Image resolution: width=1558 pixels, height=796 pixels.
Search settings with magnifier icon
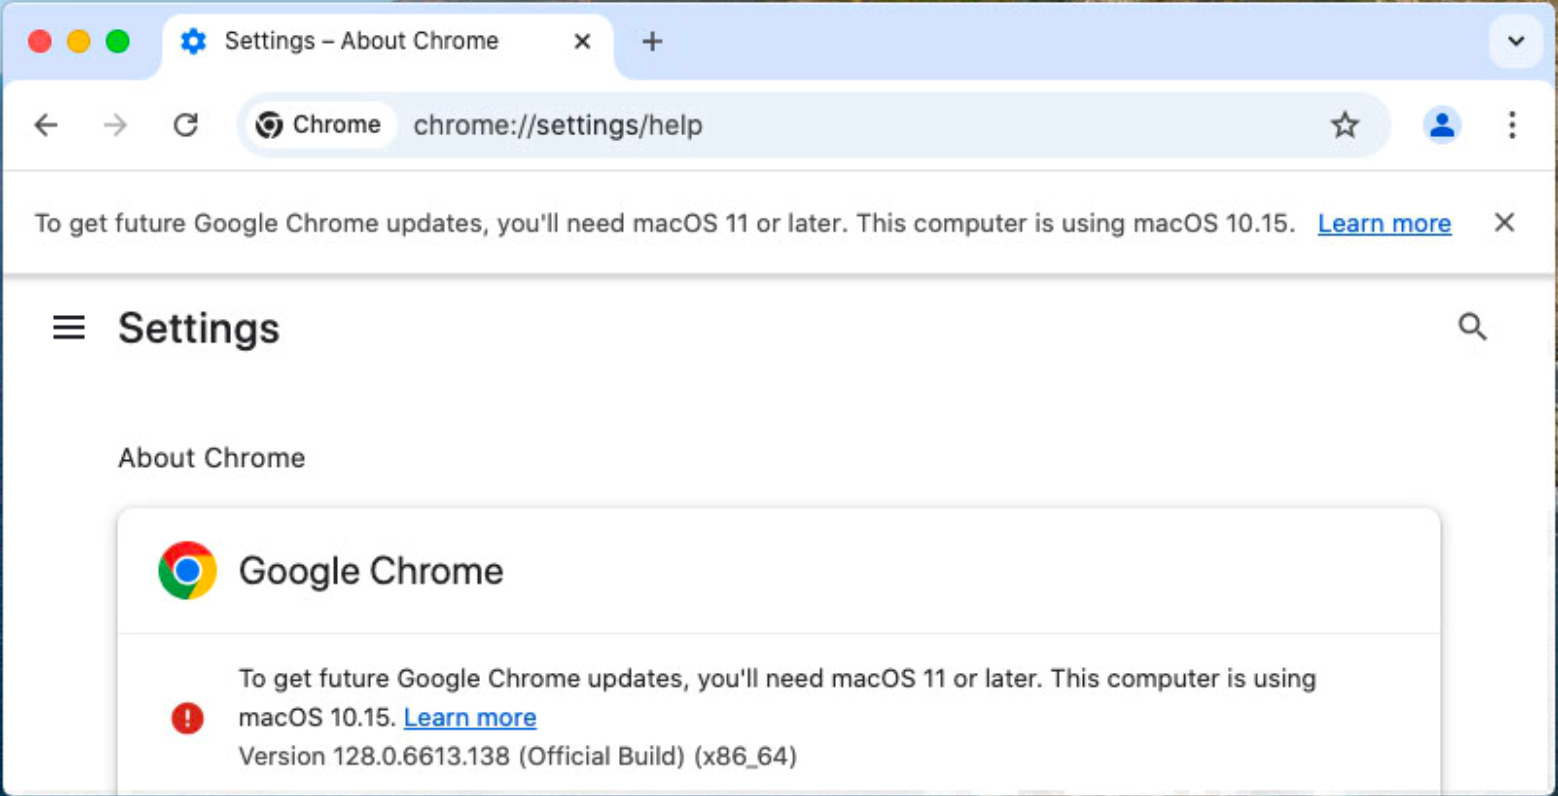(x=1472, y=327)
